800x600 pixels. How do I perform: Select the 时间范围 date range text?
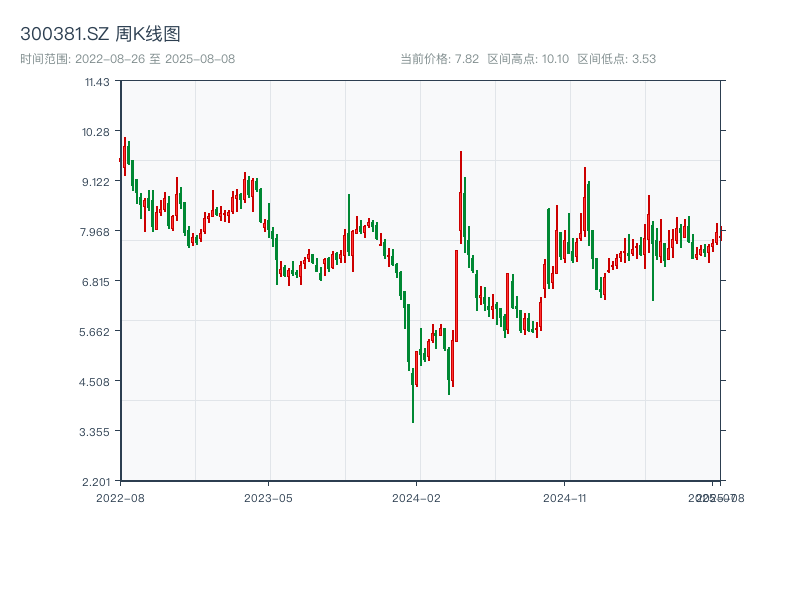tap(127, 59)
